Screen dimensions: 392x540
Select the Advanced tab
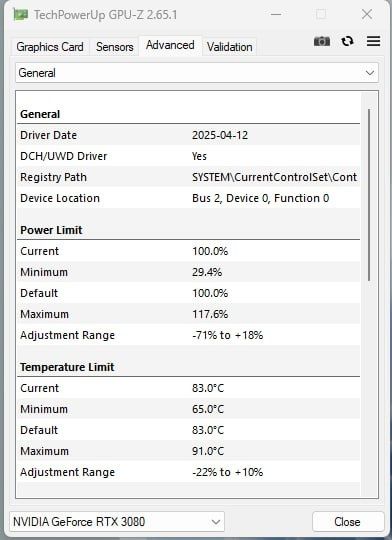(170, 45)
